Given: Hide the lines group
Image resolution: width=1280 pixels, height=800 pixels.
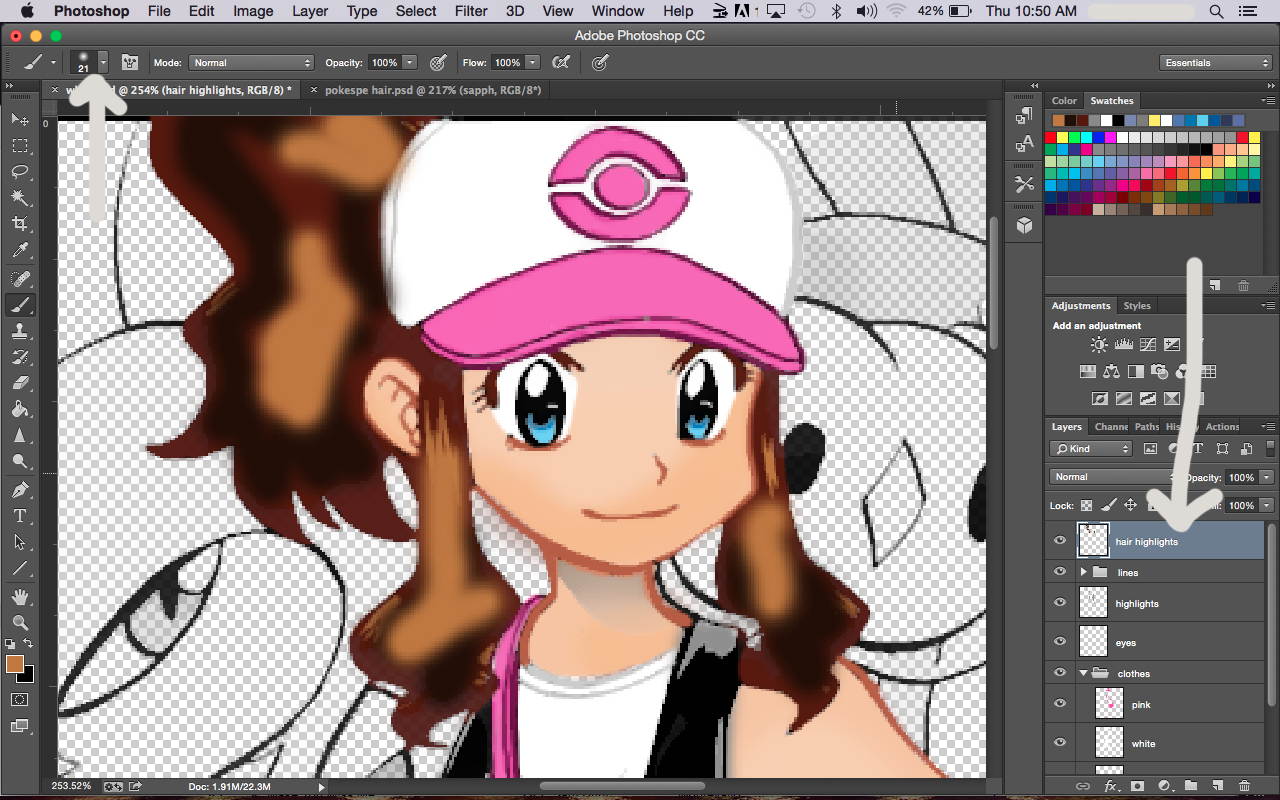Looking at the screenshot, I should click(x=1060, y=572).
